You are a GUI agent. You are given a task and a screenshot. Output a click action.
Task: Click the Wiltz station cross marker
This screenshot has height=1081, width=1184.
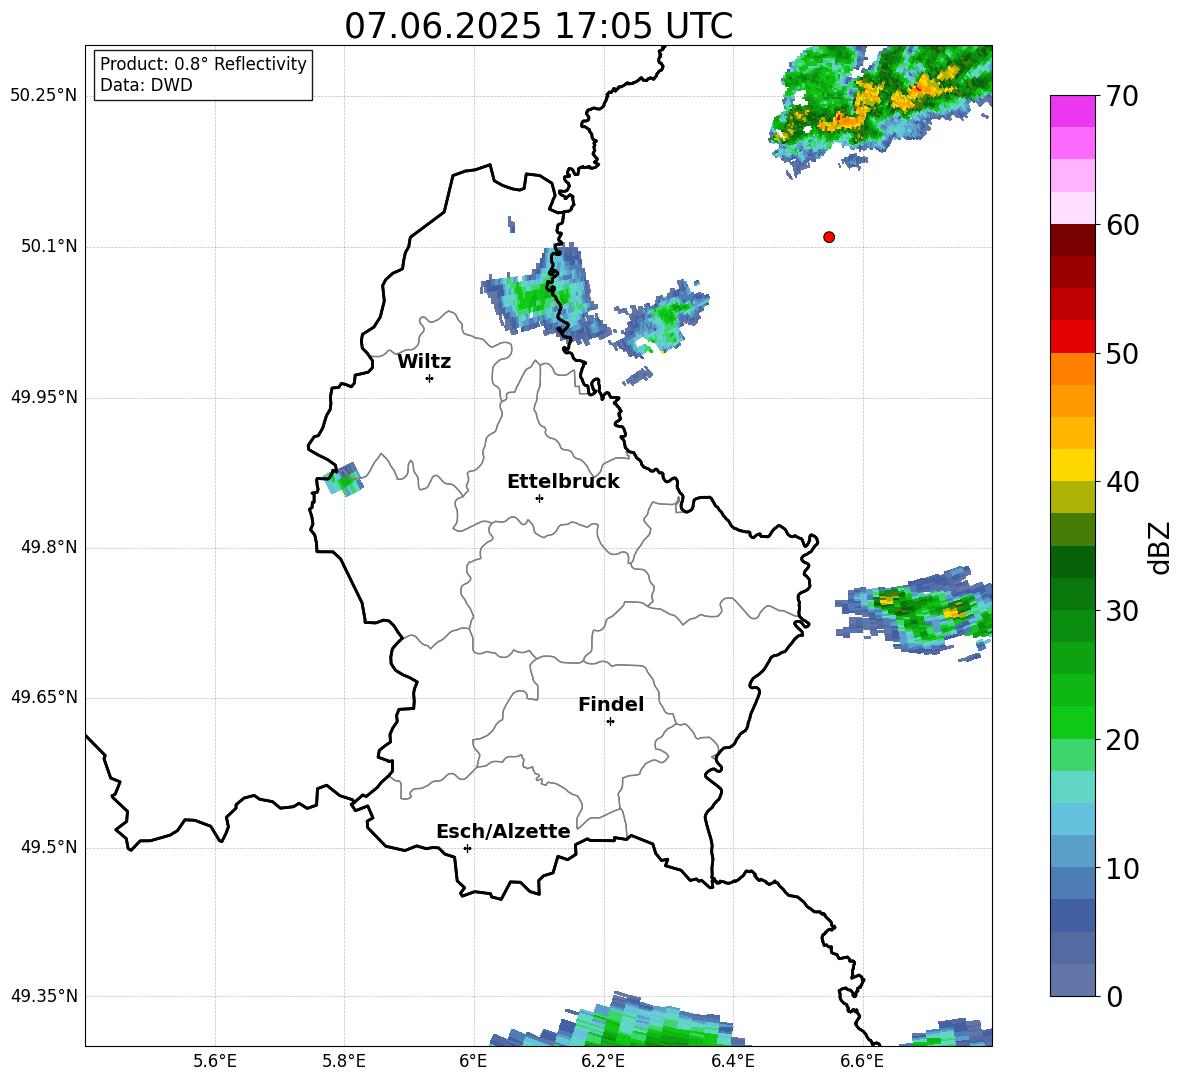(430, 378)
